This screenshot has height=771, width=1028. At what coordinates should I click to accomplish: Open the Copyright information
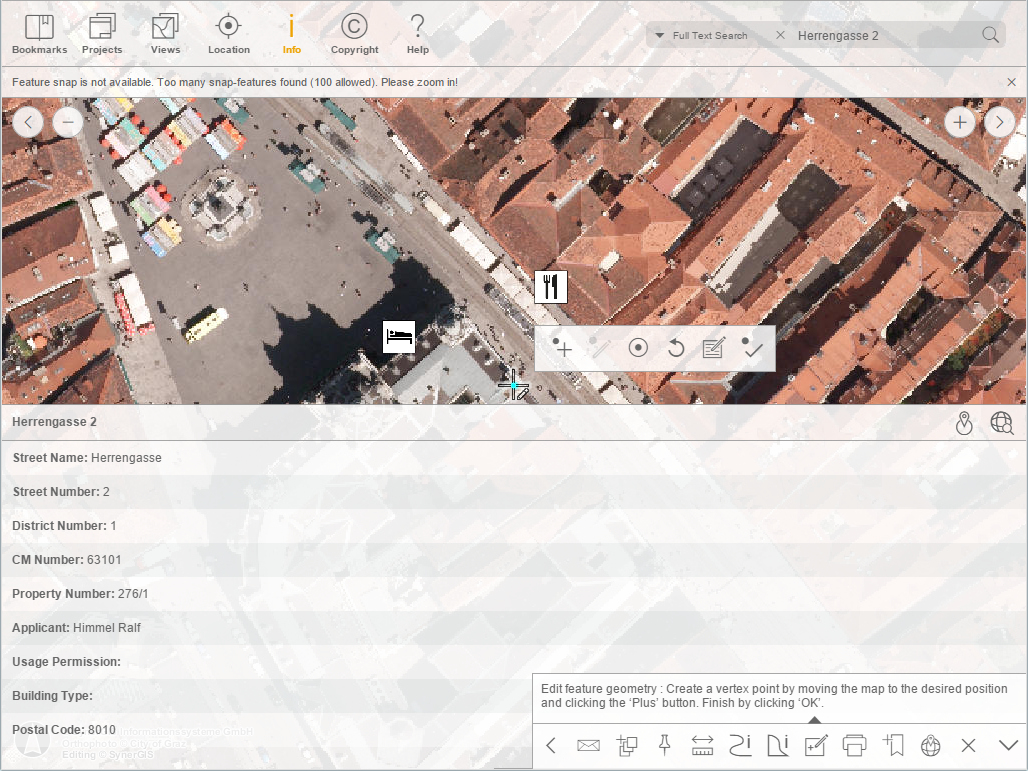click(354, 31)
